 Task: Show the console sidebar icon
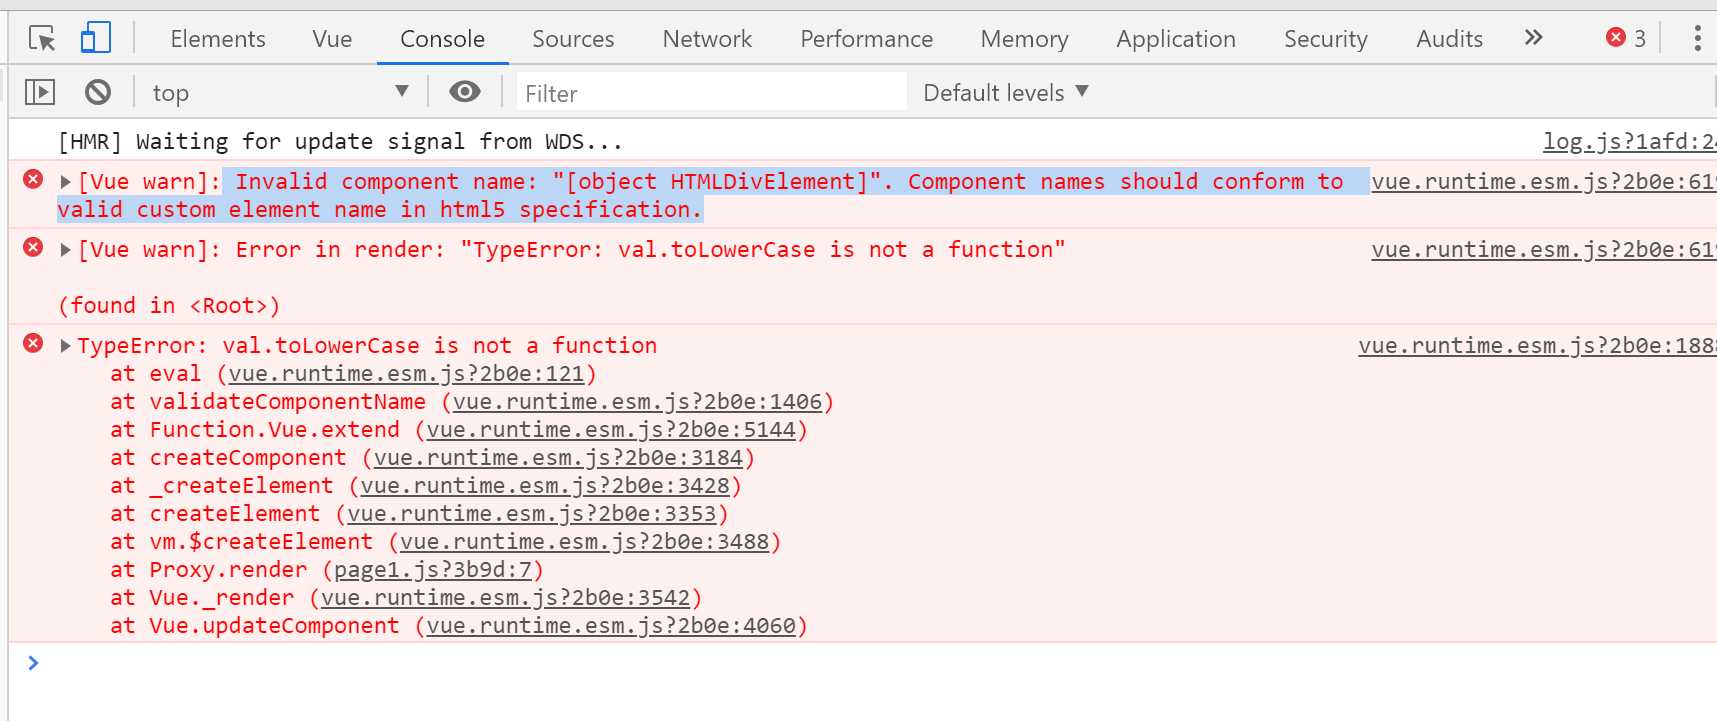point(40,93)
